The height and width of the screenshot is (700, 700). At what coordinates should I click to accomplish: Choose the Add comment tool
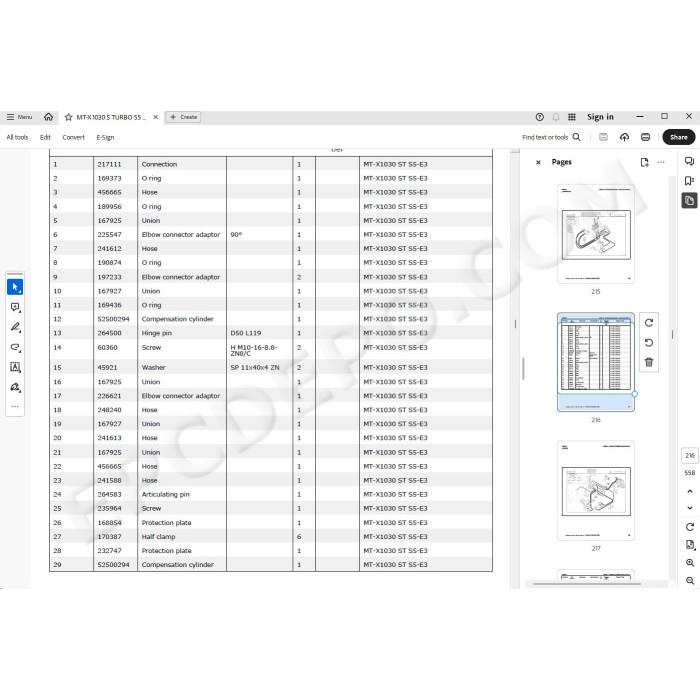click(x=15, y=307)
